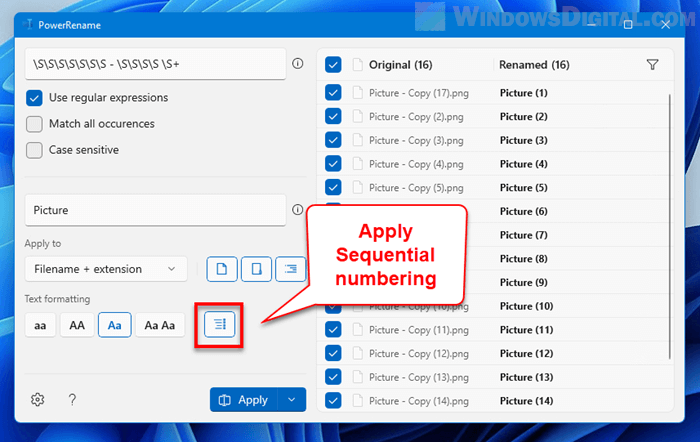The image size is (700, 442).
Task: Click renamed entry 'Picture (1)'
Action: click(x=523, y=93)
